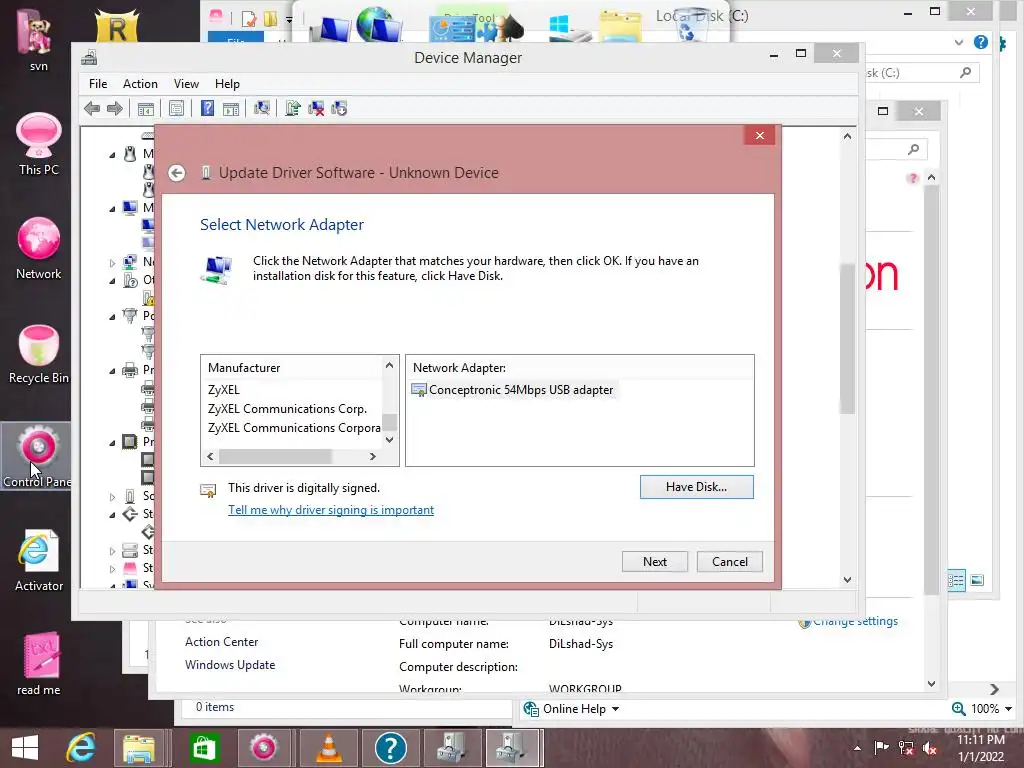The width and height of the screenshot is (1024, 768).
Task: Select ZyXEL Communications Corp. manufacturer
Action: [287, 409]
